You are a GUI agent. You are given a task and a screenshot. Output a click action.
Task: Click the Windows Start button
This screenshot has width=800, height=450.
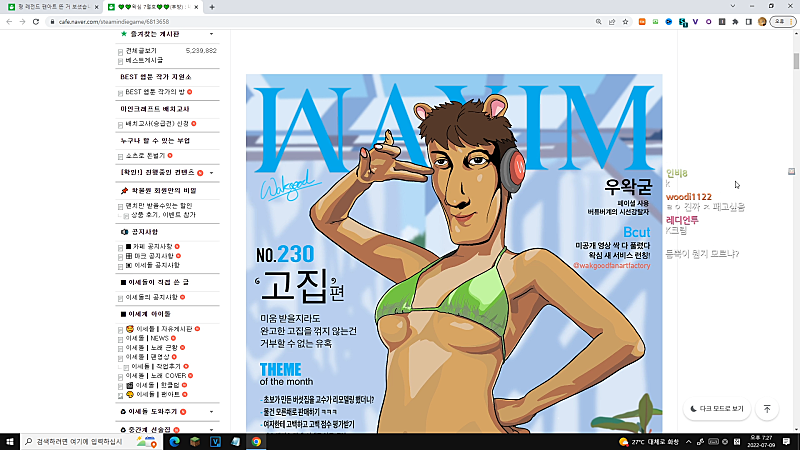(10, 441)
